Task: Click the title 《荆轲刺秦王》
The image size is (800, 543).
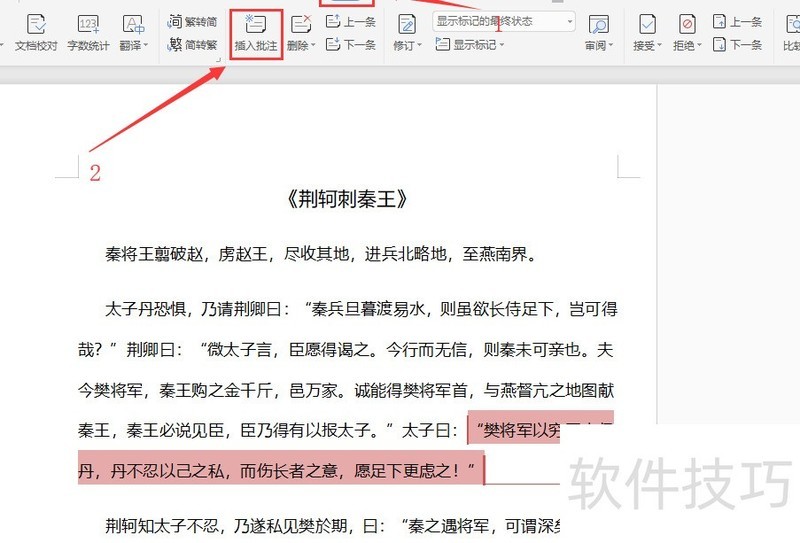Action: point(347,200)
